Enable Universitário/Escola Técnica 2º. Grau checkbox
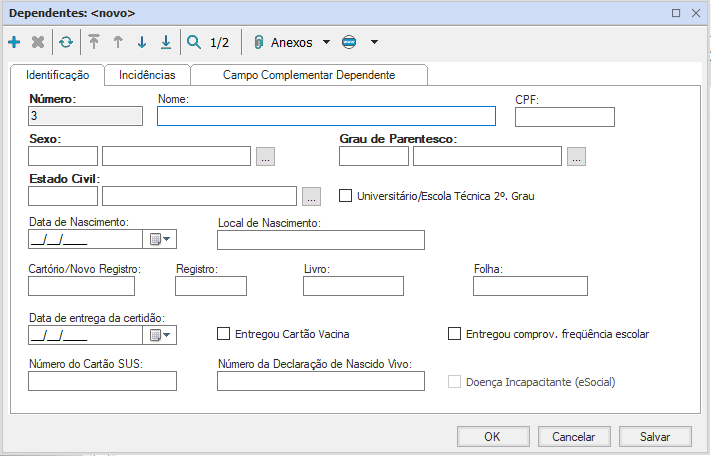711x456 pixels. click(x=346, y=196)
